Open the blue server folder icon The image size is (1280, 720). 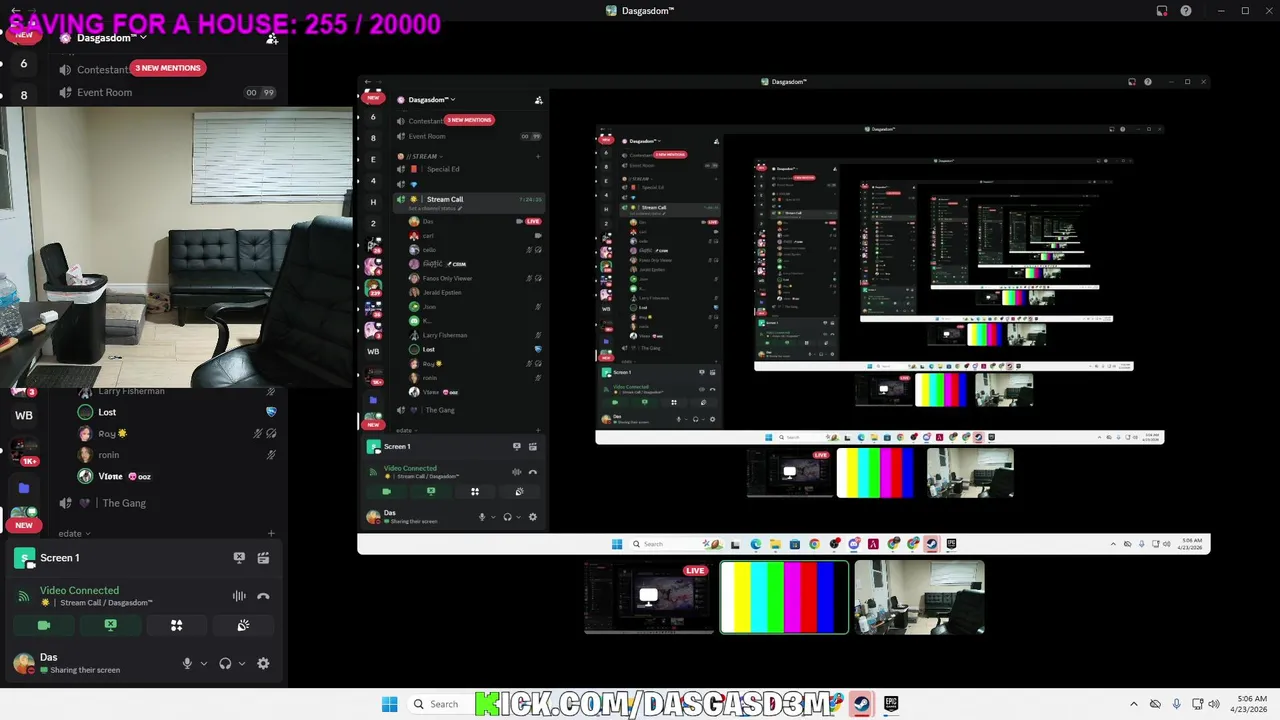[24, 487]
